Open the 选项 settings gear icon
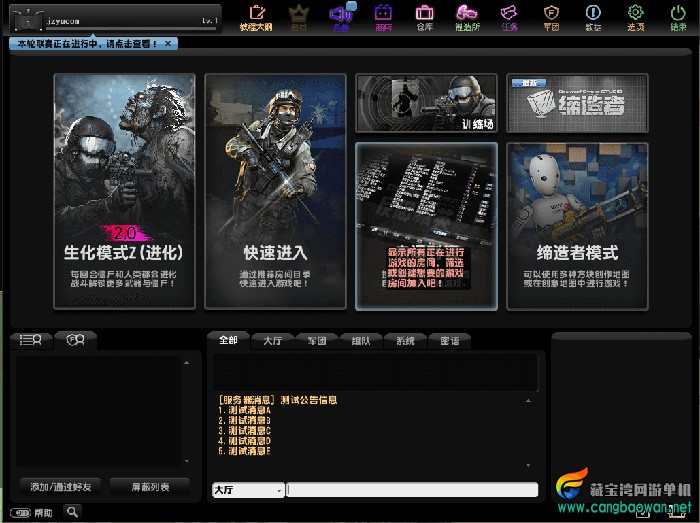 pos(635,17)
